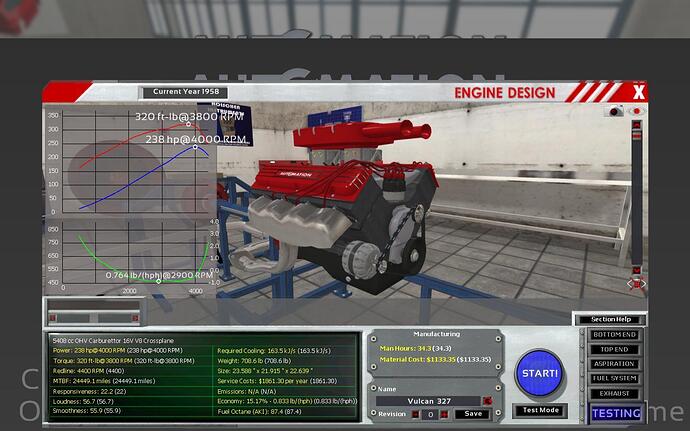The image size is (690, 431).
Task: Toggle Test Mode
Action: (x=538, y=410)
